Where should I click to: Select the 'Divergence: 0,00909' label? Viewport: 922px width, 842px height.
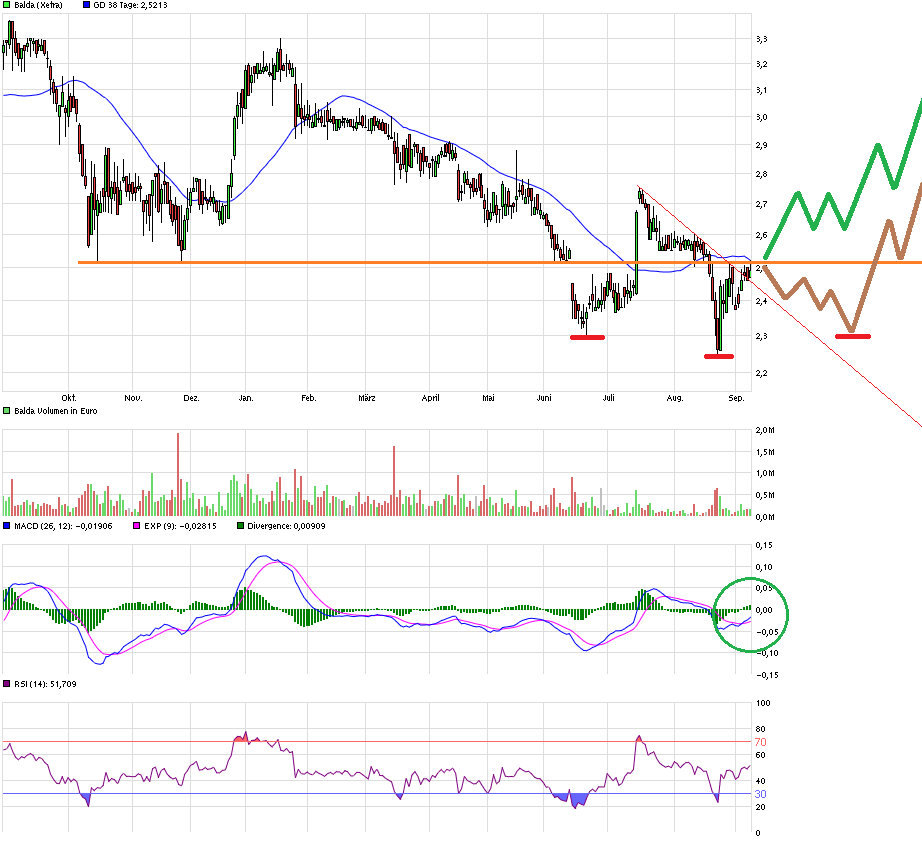point(286,526)
